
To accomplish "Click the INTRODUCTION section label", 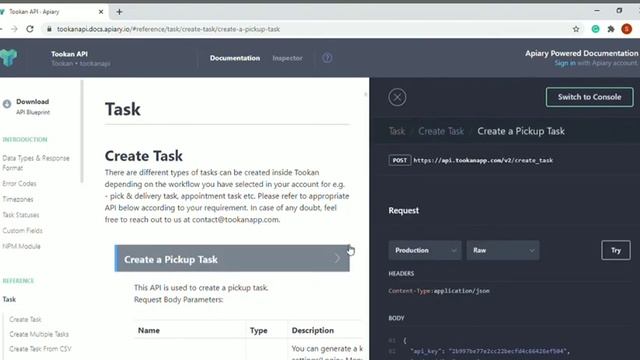I will click(x=25, y=140).
